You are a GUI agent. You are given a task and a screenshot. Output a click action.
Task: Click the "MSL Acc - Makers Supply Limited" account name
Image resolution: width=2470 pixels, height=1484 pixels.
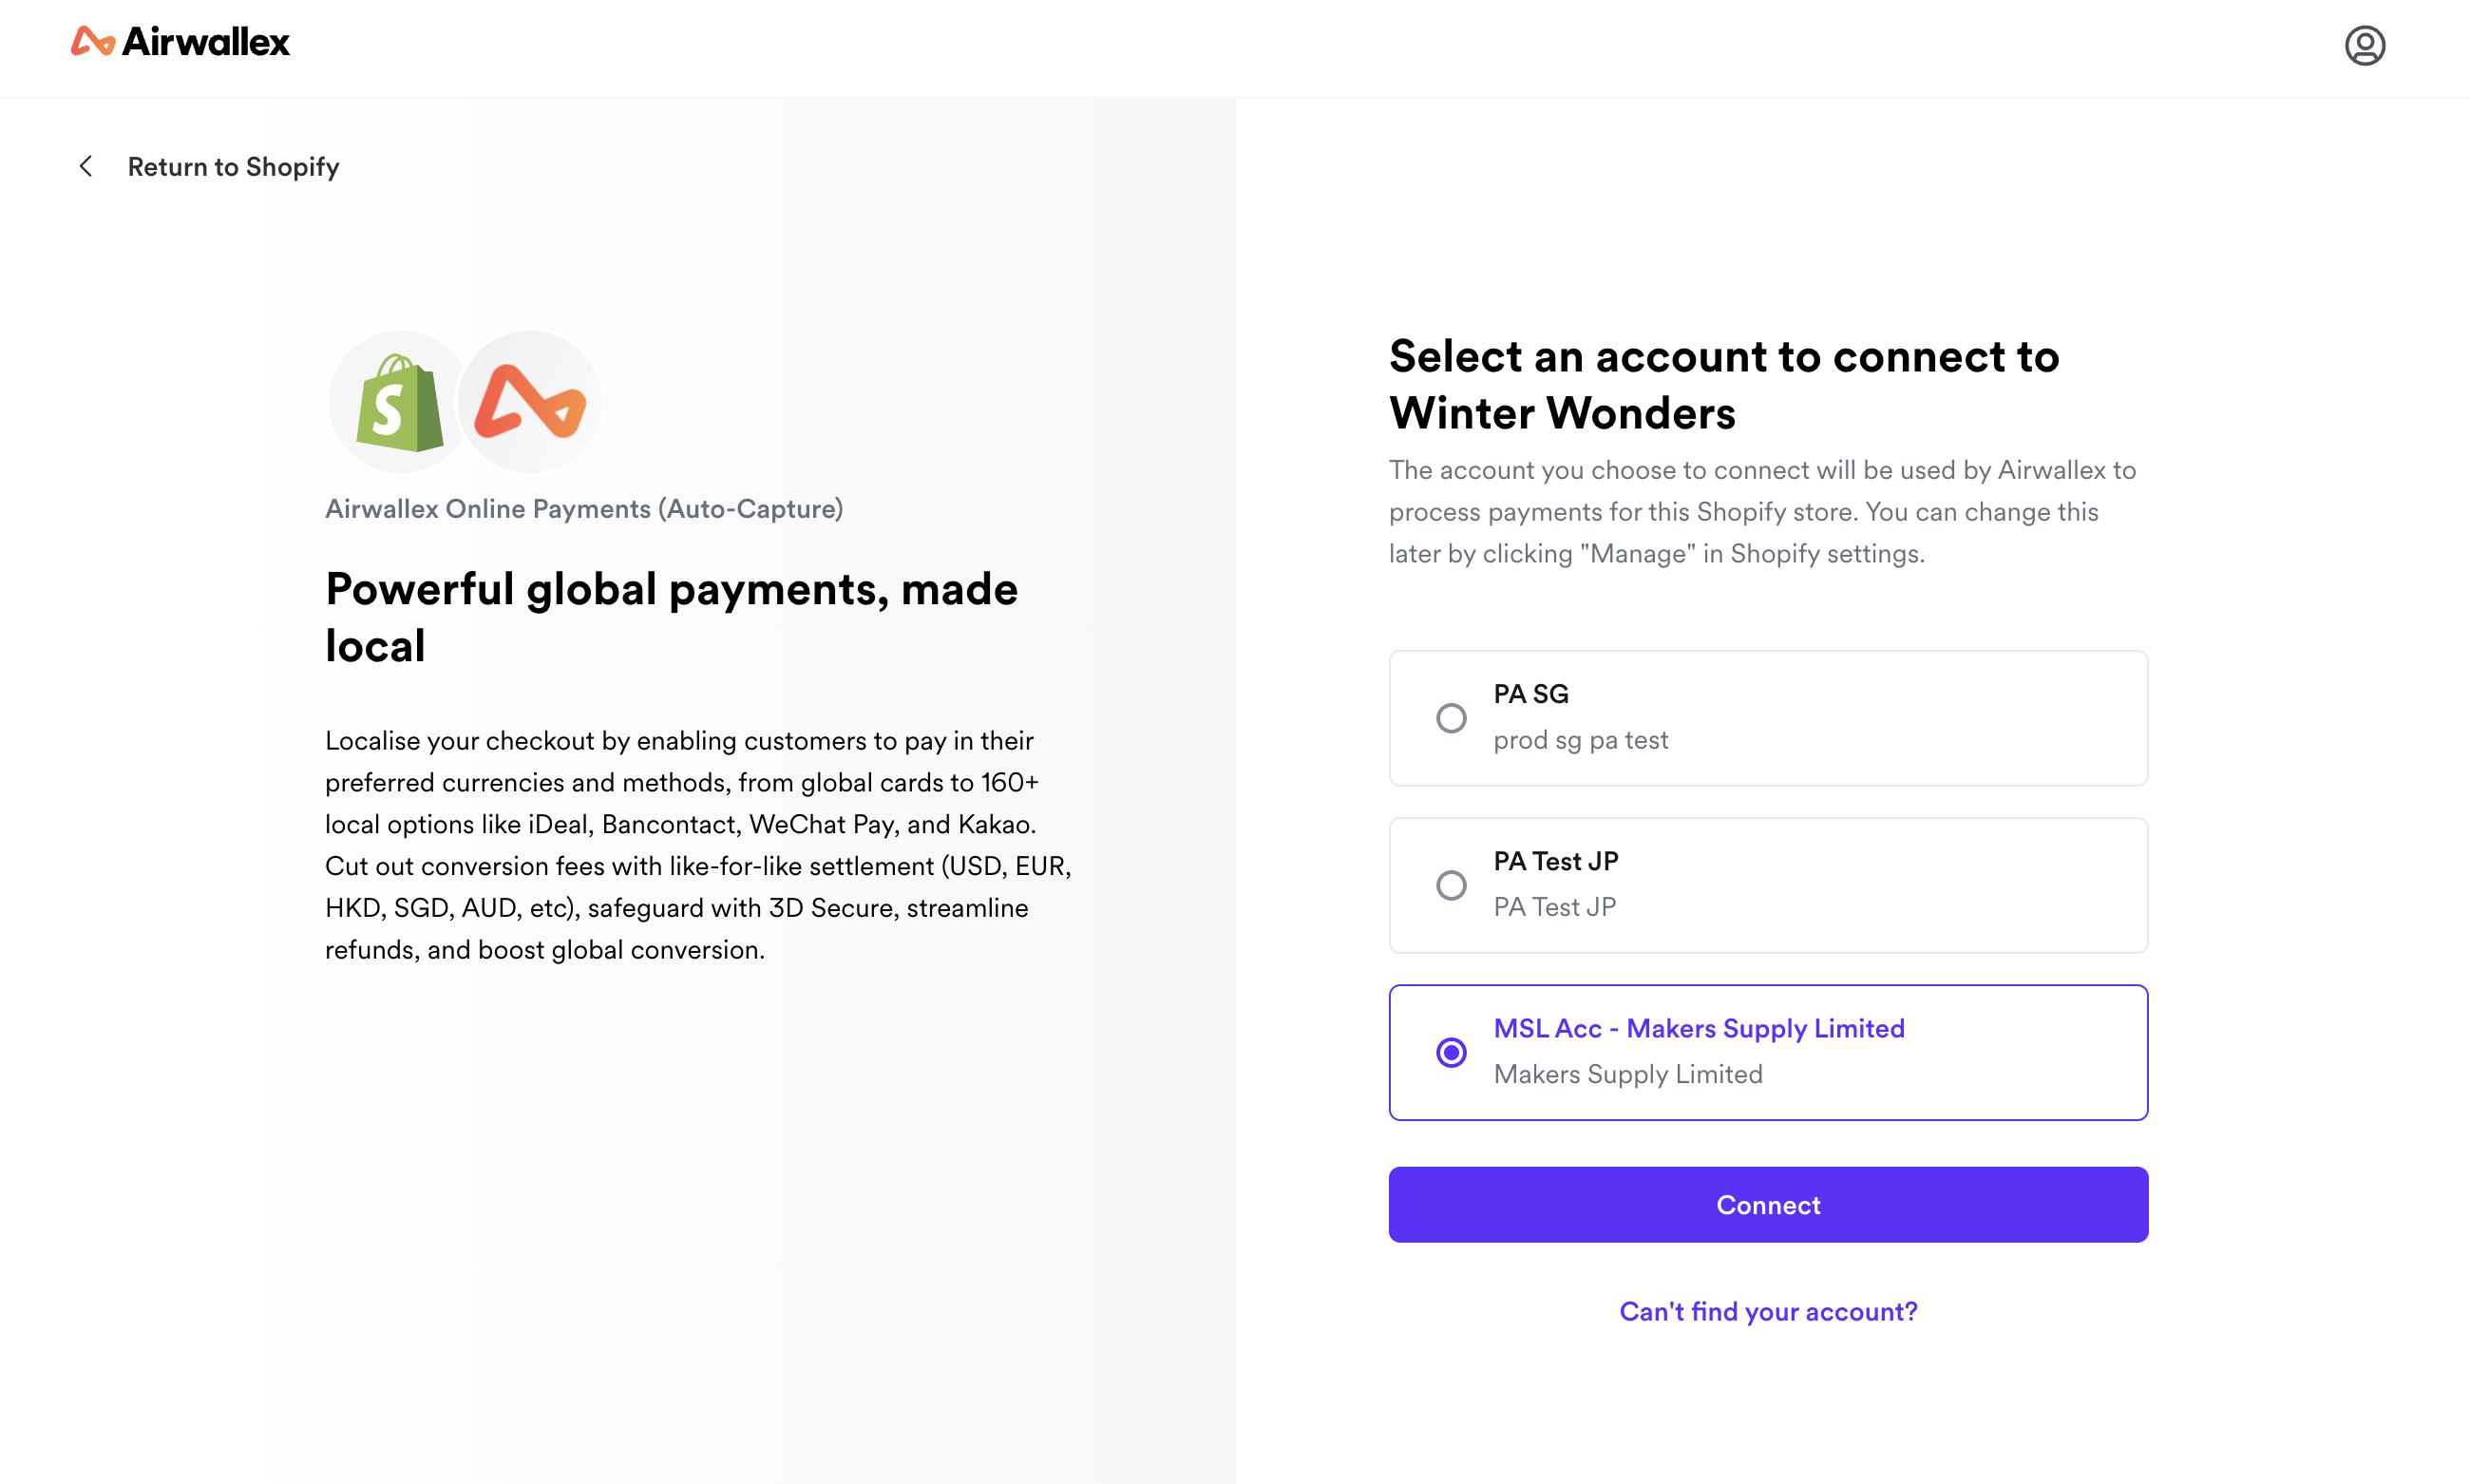coord(1699,1028)
